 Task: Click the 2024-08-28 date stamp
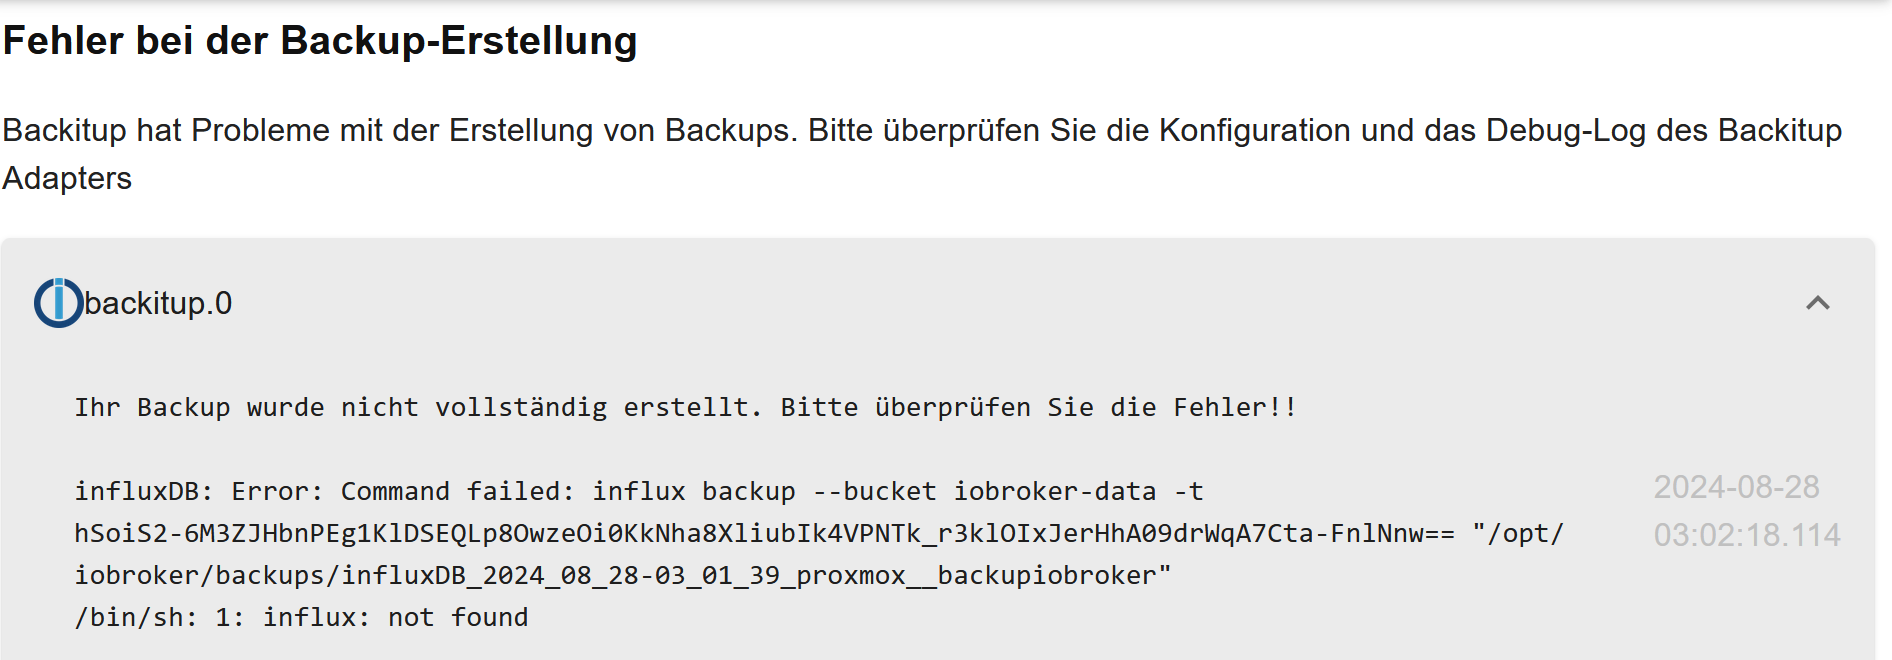click(1736, 487)
